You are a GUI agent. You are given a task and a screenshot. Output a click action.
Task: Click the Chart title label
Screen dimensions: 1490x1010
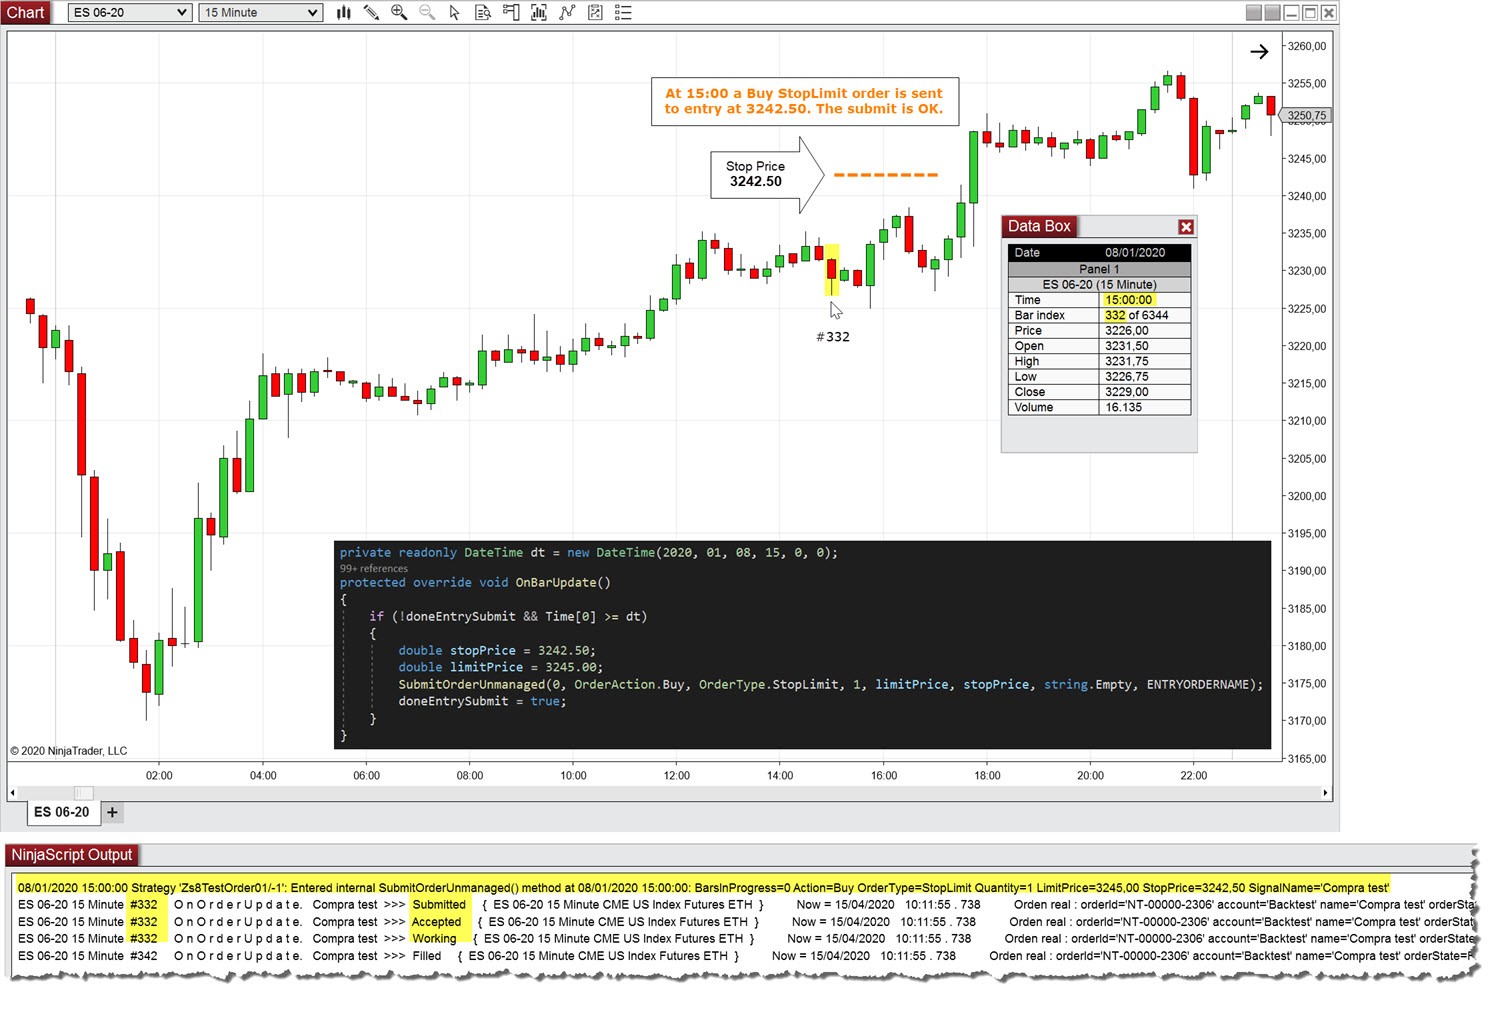point(25,12)
